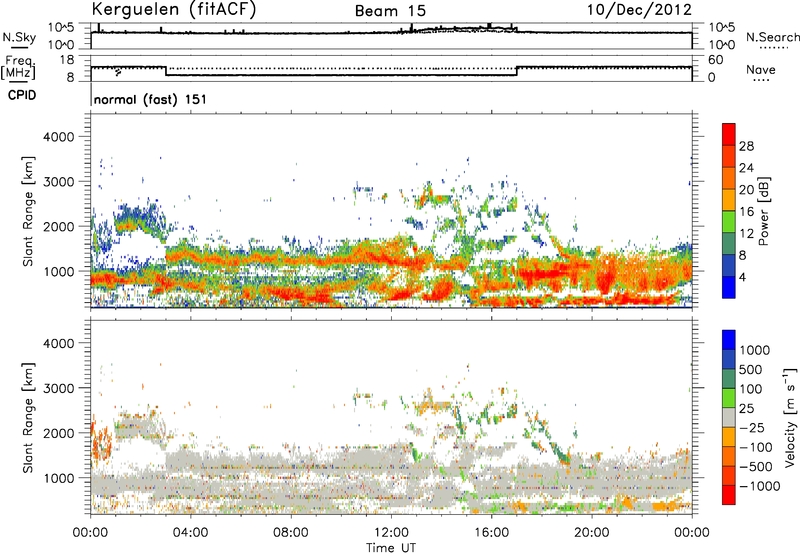Click the "Nave" legend label
This screenshot has height=554, width=800.
[761, 69]
